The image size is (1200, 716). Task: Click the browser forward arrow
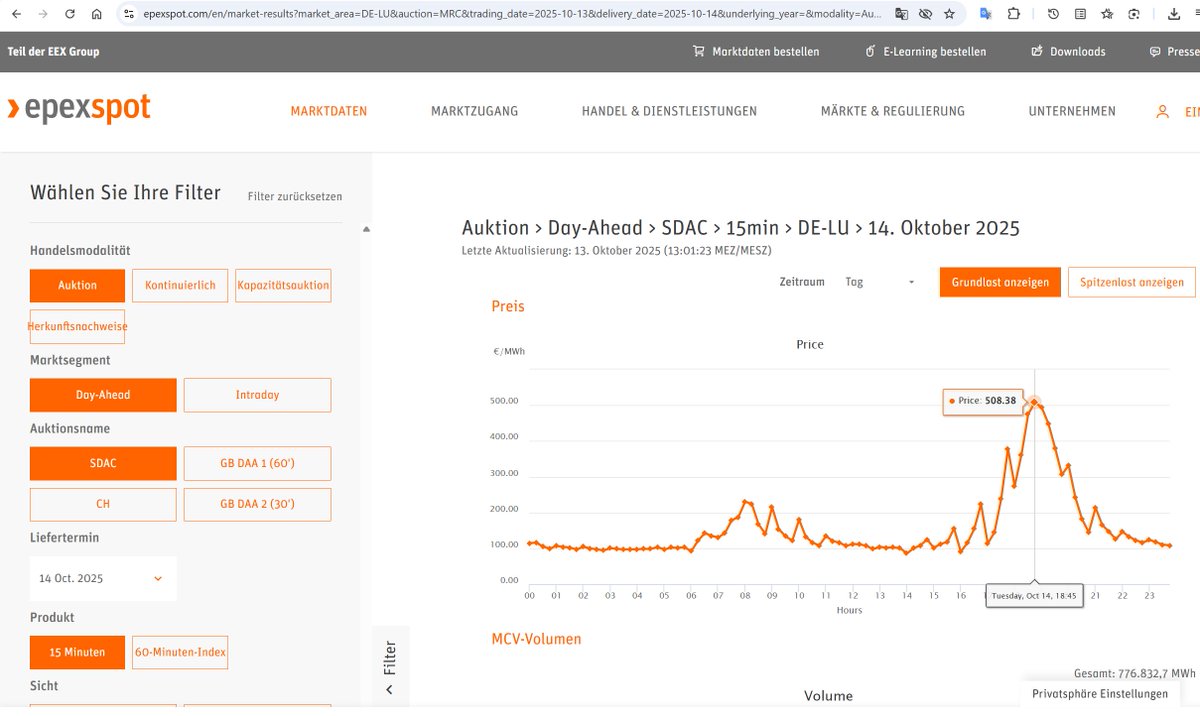point(43,14)
